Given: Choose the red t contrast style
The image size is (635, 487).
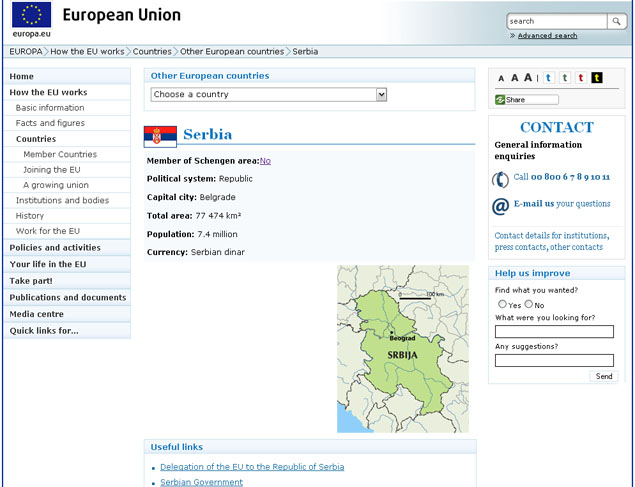Looking at the screenshot, I should [581, 77].
